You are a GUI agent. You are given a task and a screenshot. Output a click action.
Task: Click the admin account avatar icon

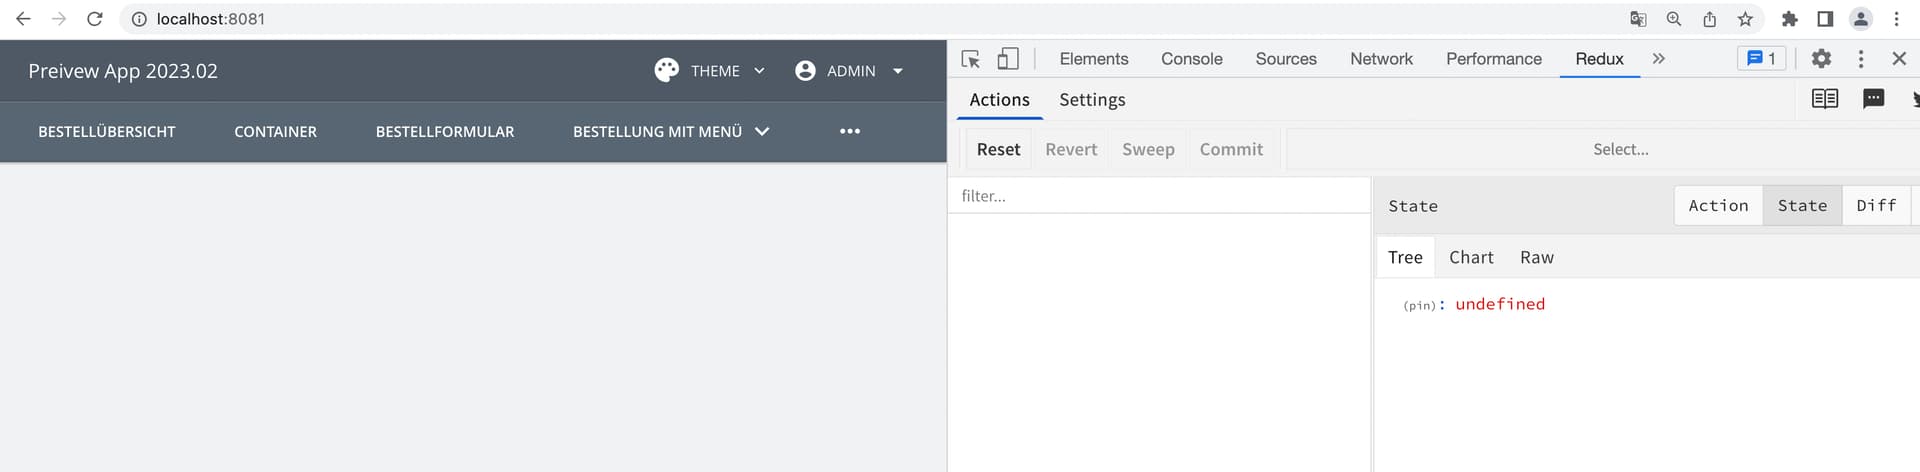click(805, 71)
